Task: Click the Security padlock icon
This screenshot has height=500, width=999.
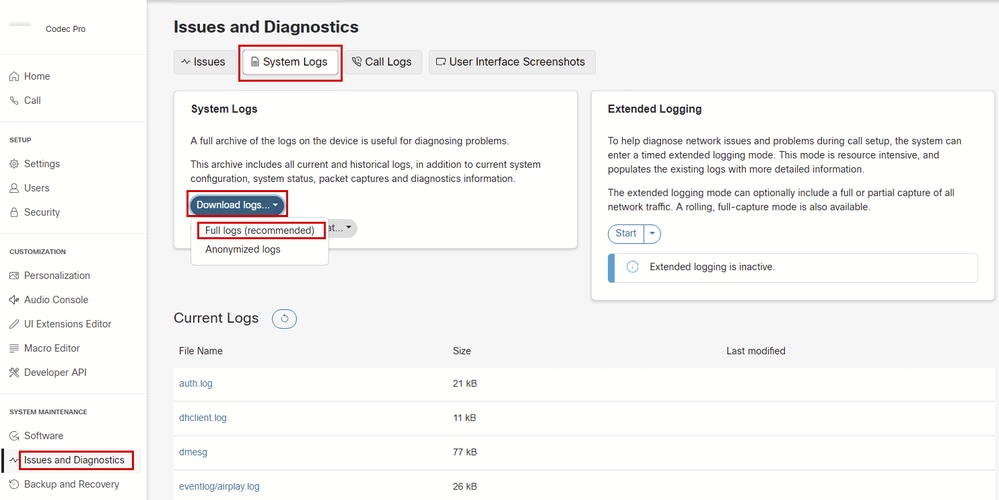Action: click(14, 212)
